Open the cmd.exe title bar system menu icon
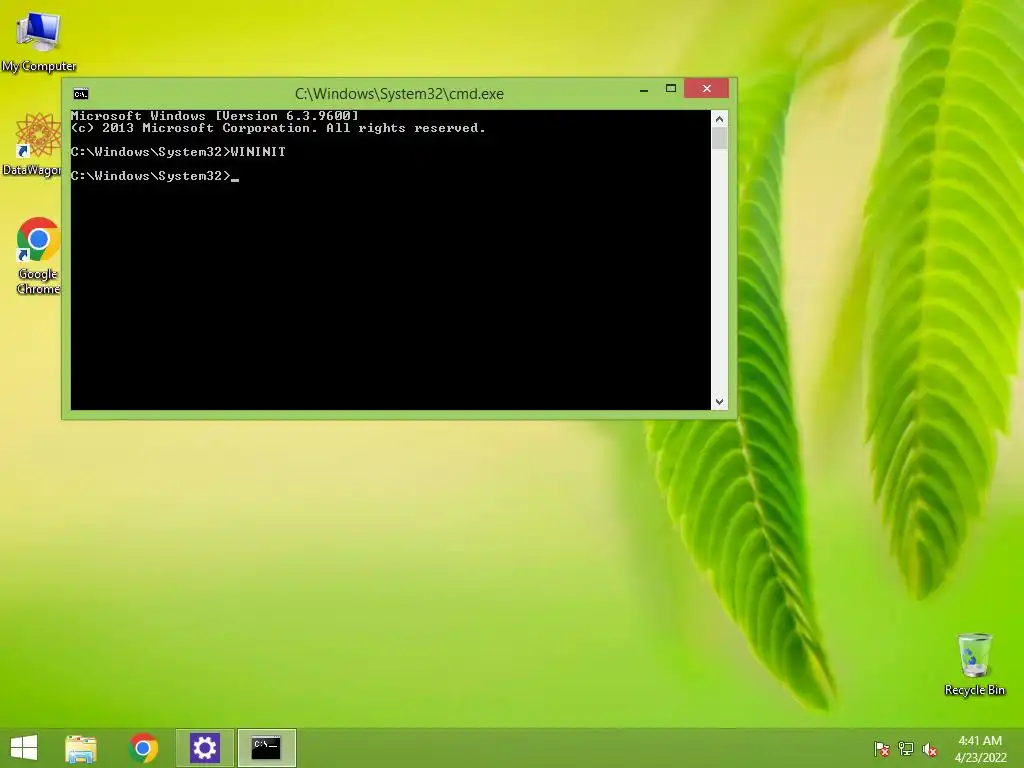Image resolution: width=1024 pixels, height=768 pixels. [x=81, y=94]
